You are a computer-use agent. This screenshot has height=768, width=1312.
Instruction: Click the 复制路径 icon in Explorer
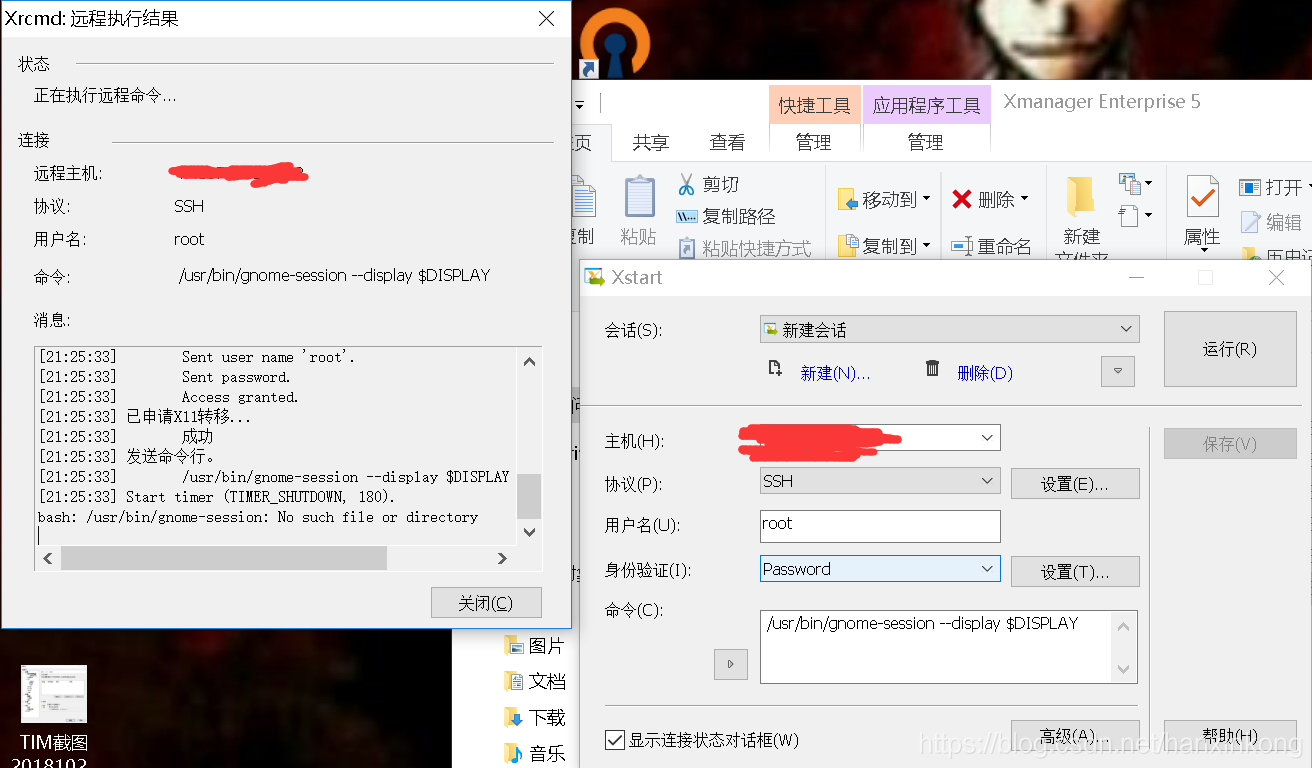coord(687,216)
